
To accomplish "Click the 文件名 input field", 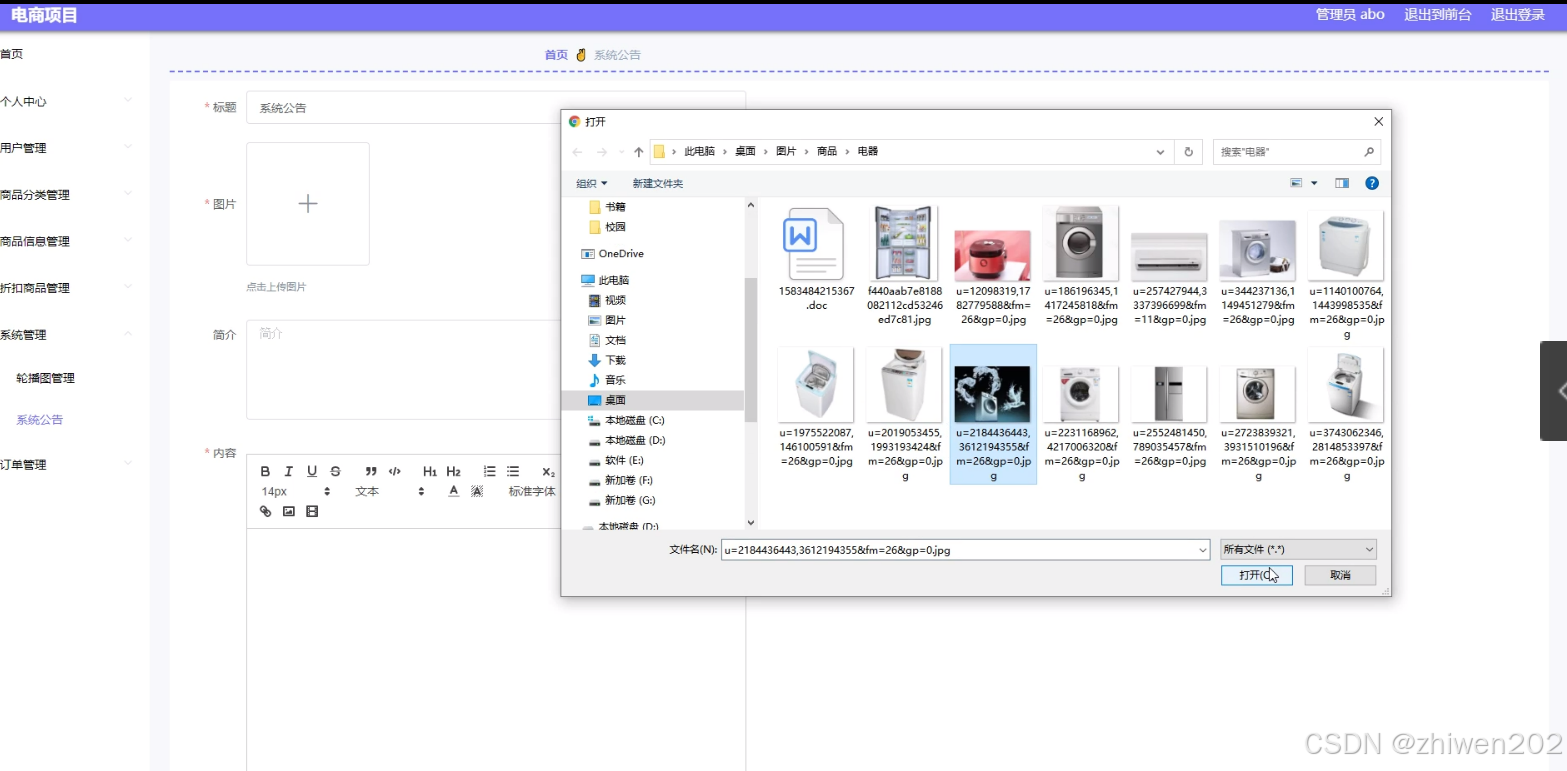I will point(965,549).
